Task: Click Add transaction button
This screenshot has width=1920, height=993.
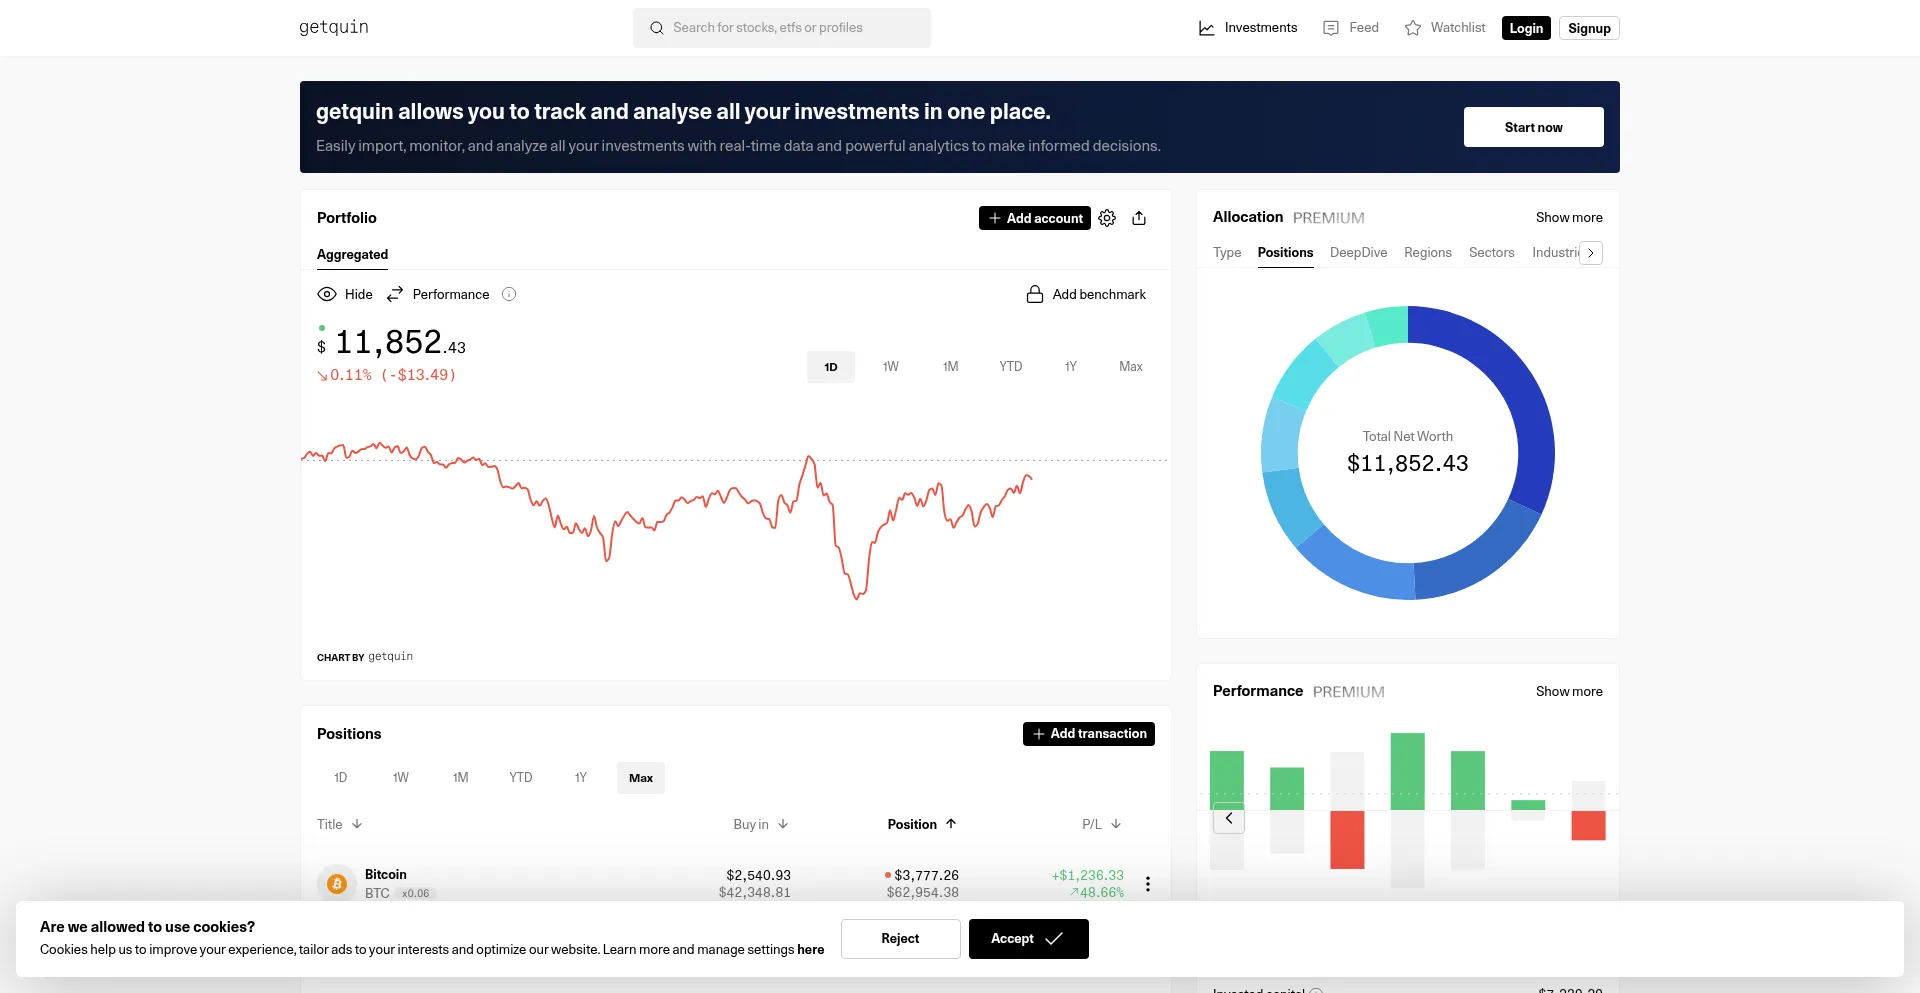Action: tap(1089, 734)
